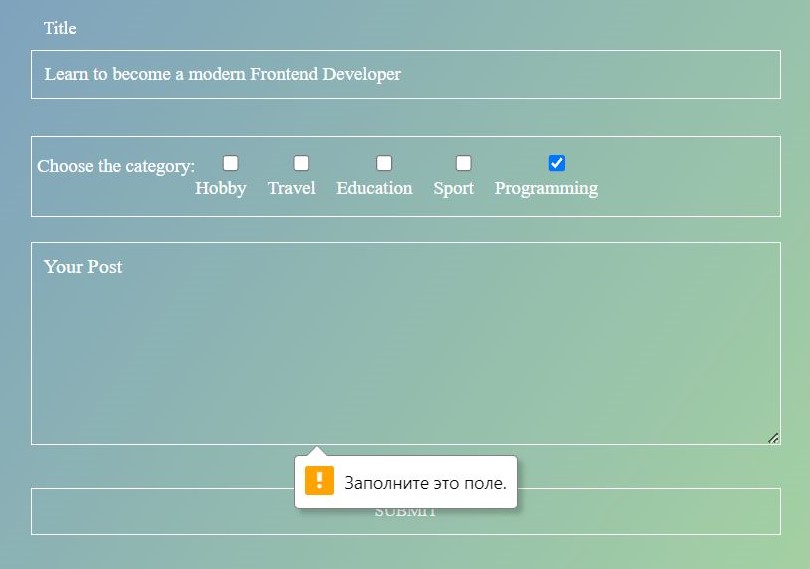Click the Title label above the input
Viewport: 810px width, 569px height.
[60, 28]
